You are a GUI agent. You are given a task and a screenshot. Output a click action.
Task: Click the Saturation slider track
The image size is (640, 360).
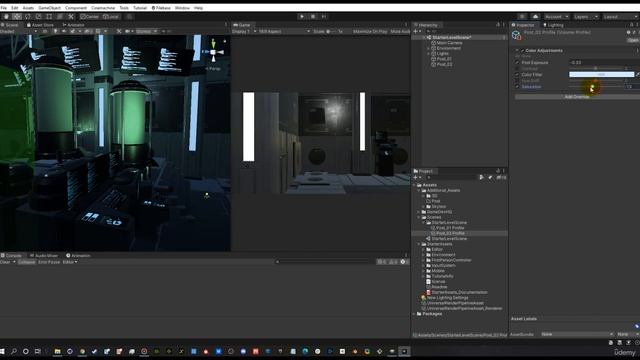[x=596, y=87]
